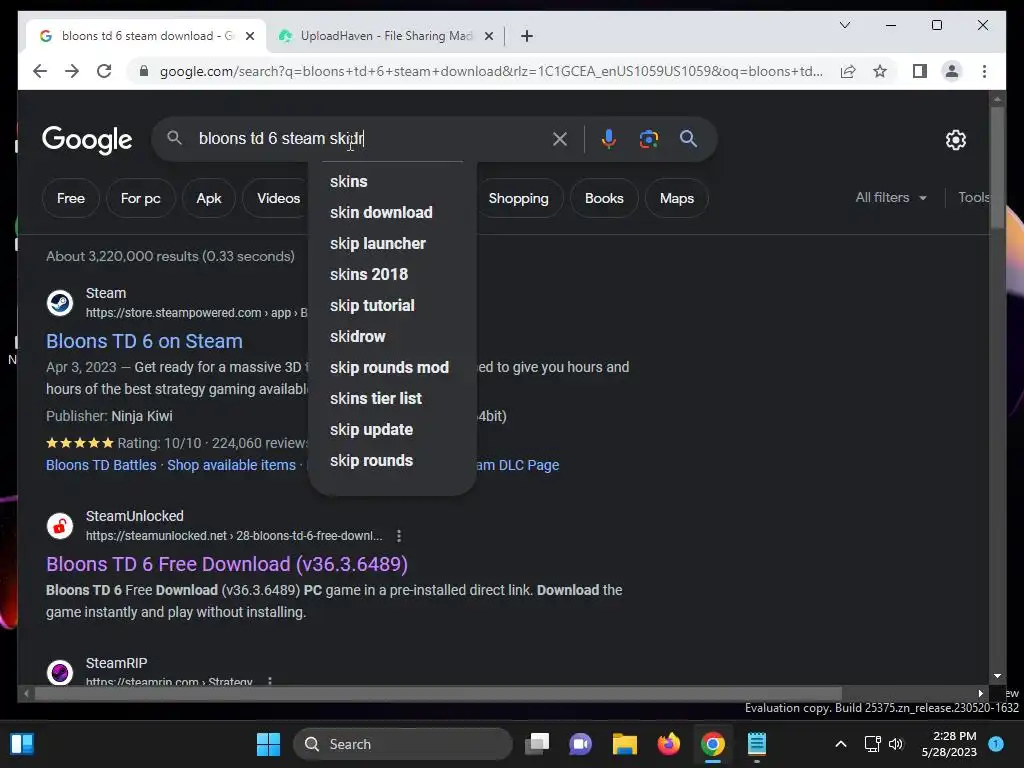
Task: Switch to Maps results
Action: coord(677,199)
